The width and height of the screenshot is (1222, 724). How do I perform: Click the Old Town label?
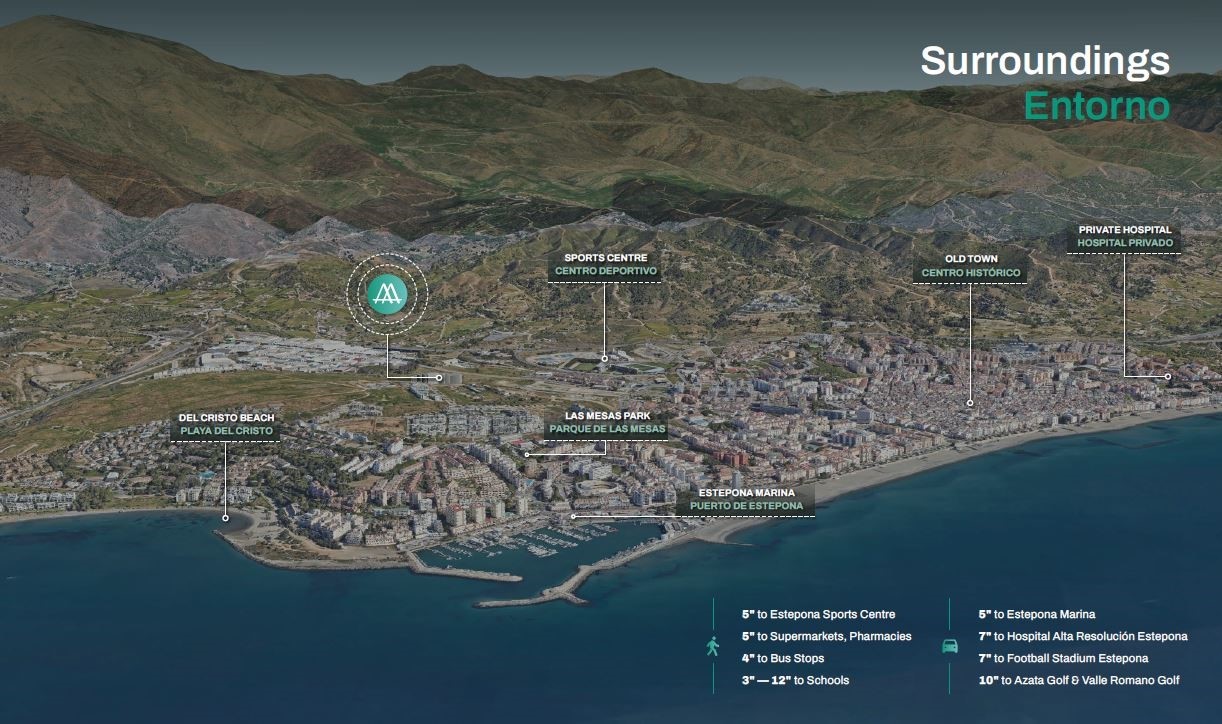click(x=971, y=259)
